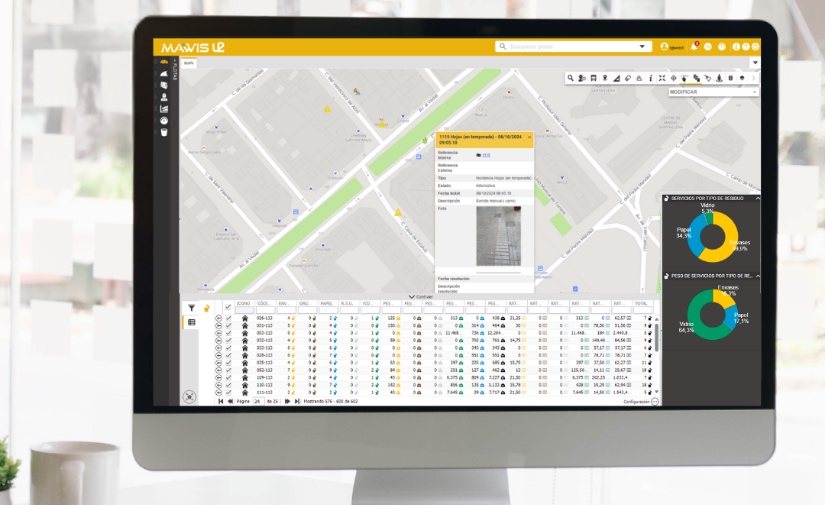Click the compass icon at bottom-left
This screenshot has height=505, width=825.
191,396
